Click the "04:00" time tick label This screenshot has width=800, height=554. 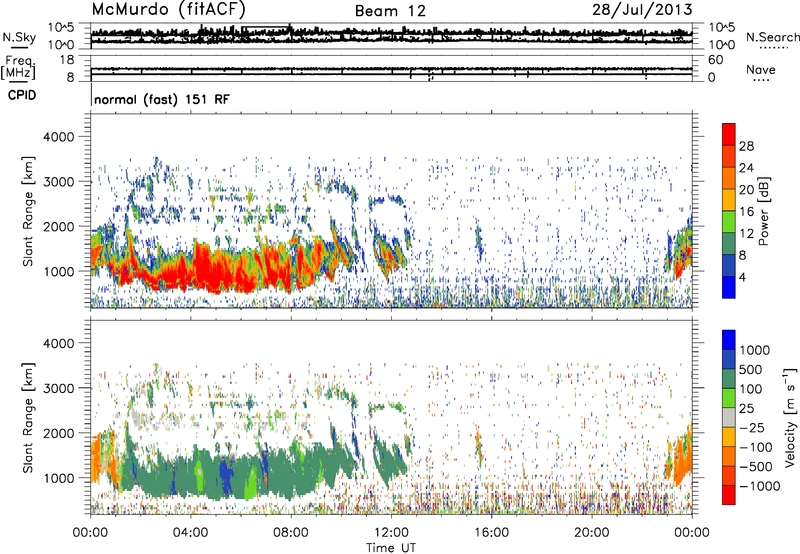190,533
